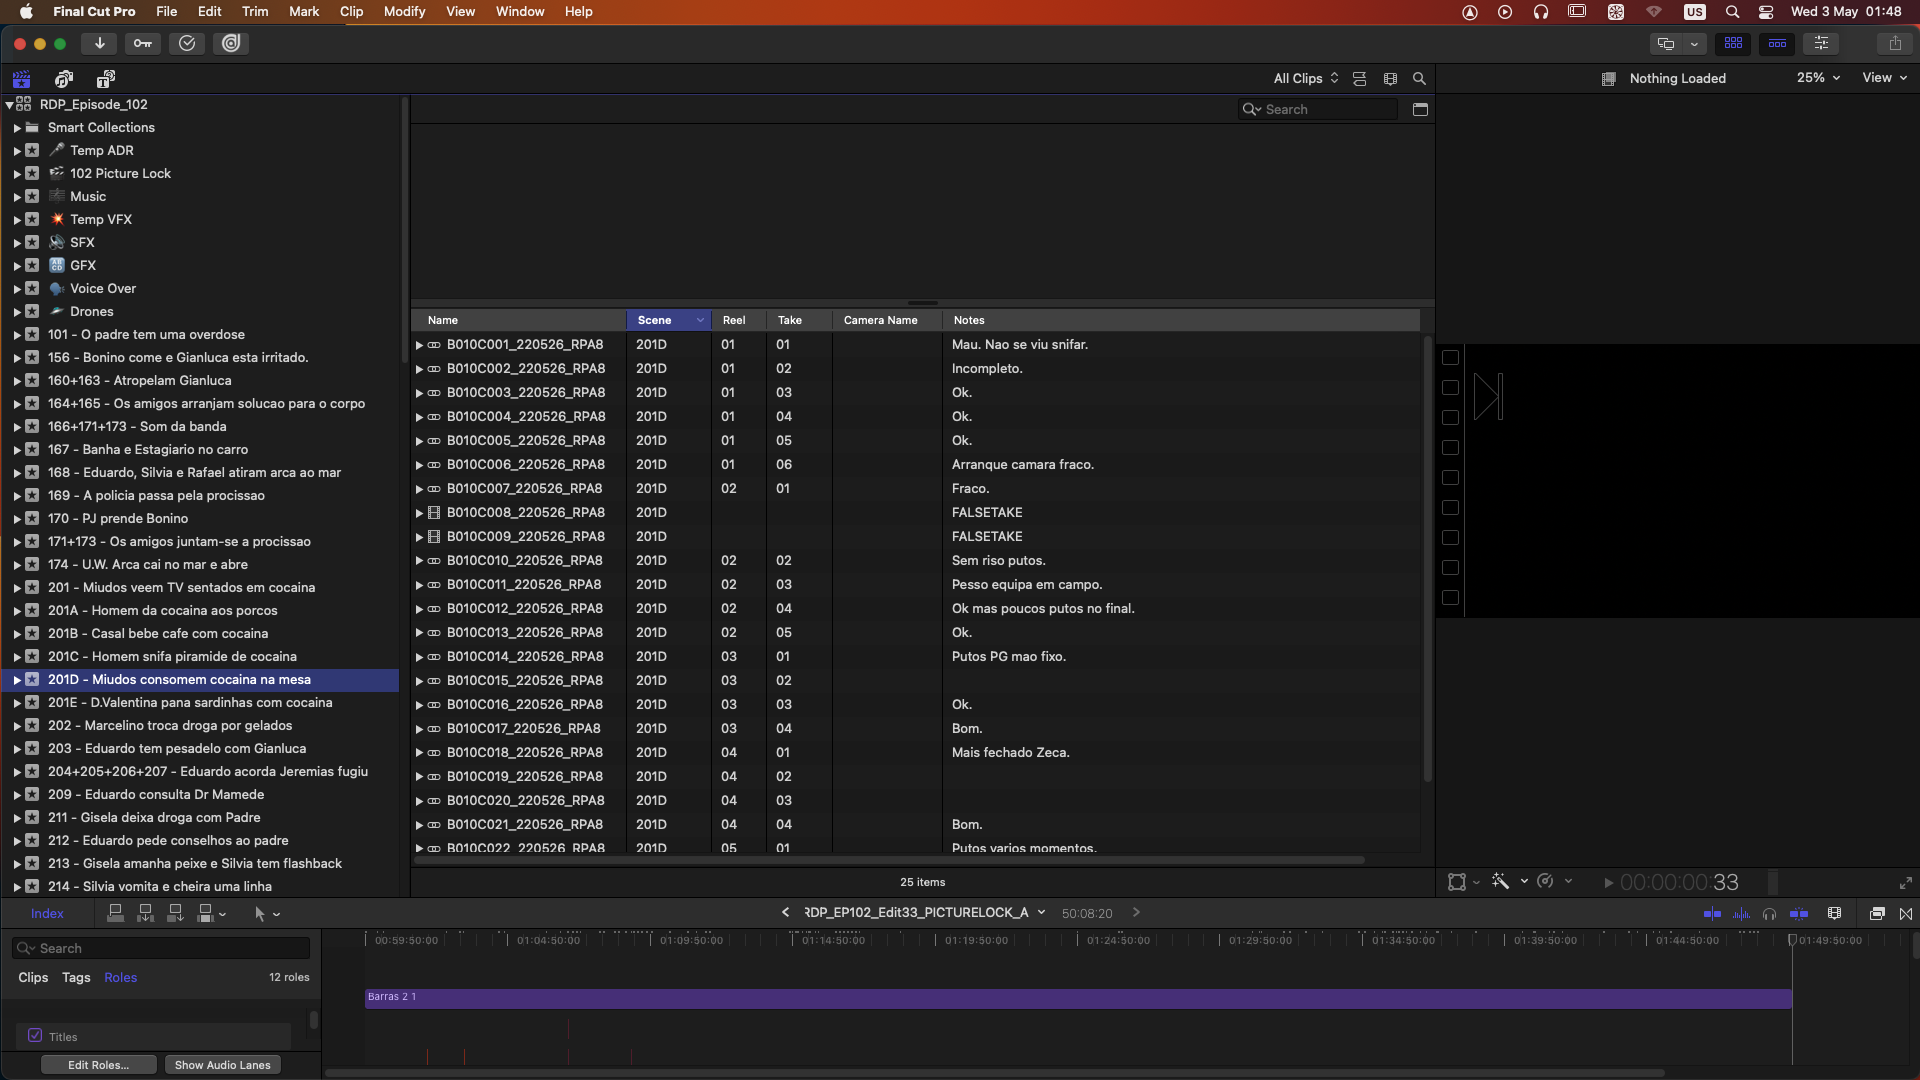Click the Edit Roles button
Screen dimensions: 1920x1080
click(x=98, y=1065)
